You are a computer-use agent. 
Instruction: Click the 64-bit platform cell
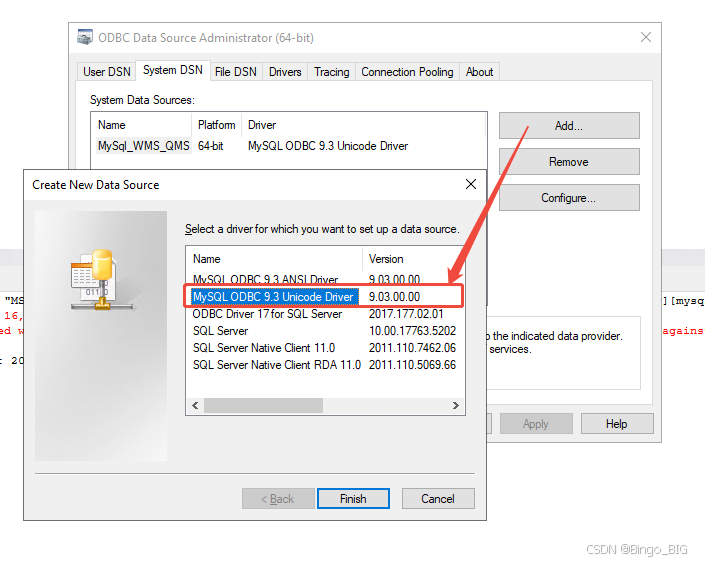tap(210, 146)
